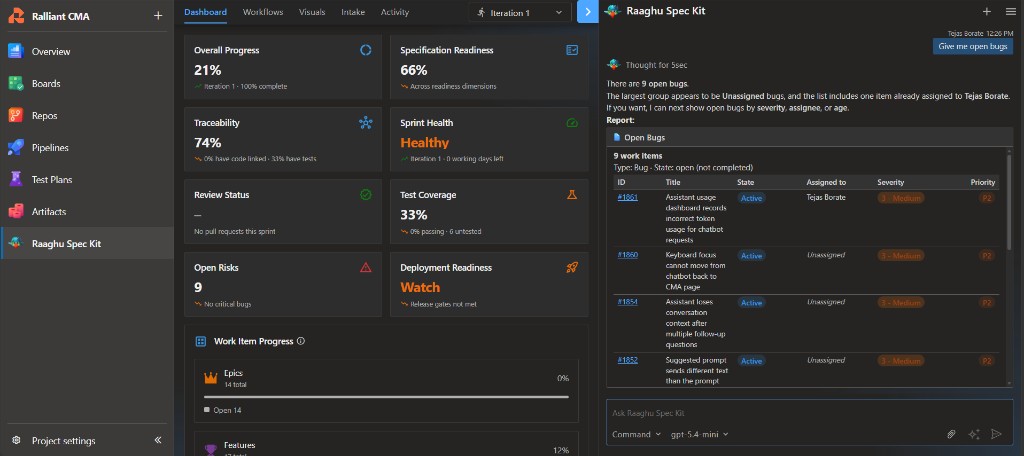Open bug link #1861

click(x=628, y=197)
